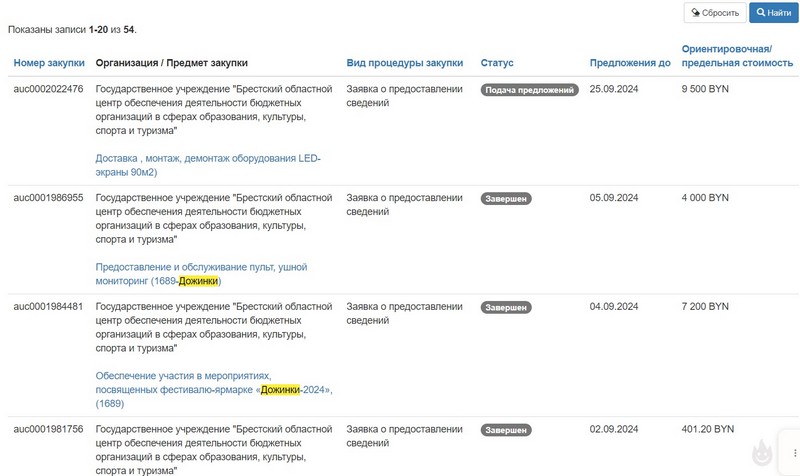Viewport: 800px width, 476px height.
Task: Click the magnifier icon on Найти
Action: [x=761, y=13]
